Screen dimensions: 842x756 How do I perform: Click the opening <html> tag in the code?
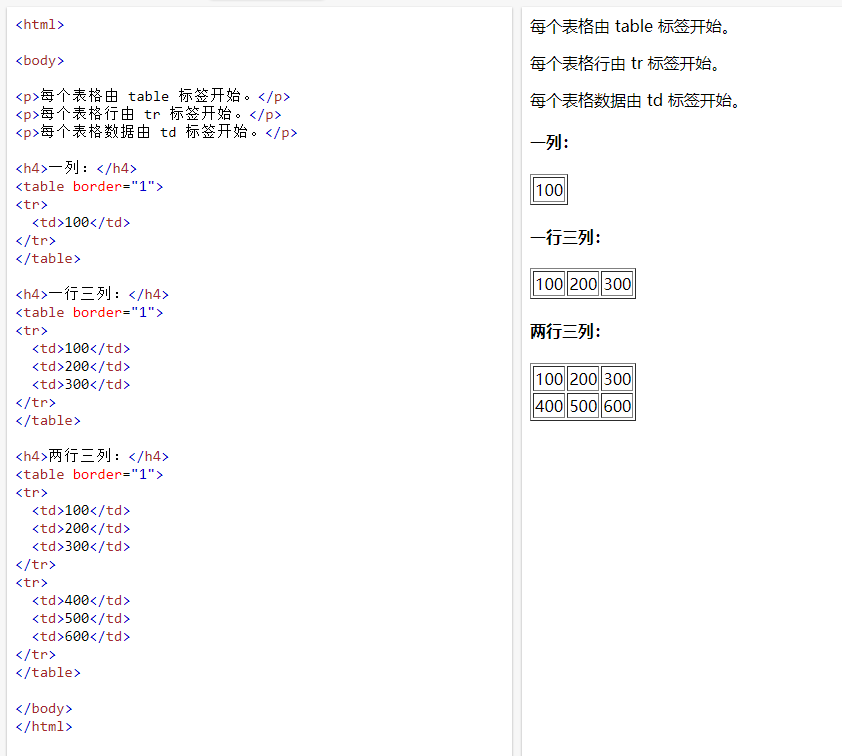tap(39, 24)
